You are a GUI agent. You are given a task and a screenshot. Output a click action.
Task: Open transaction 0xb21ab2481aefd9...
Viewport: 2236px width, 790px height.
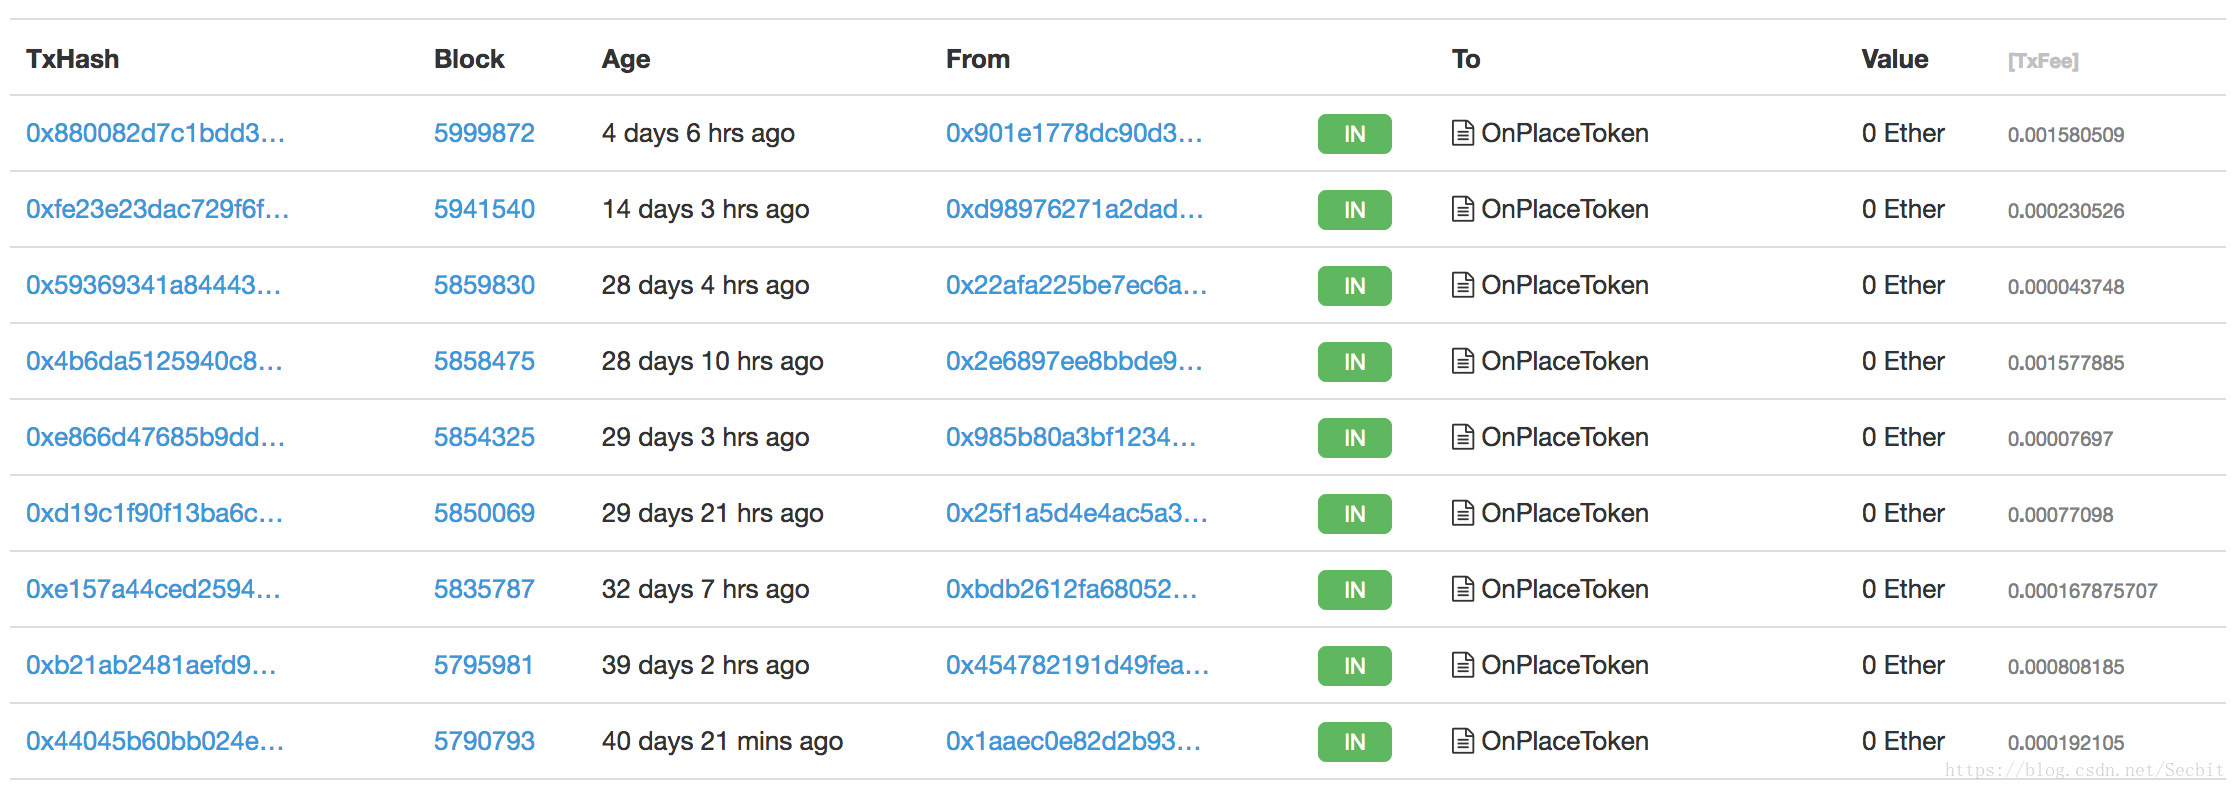click(x=151, y=665)
